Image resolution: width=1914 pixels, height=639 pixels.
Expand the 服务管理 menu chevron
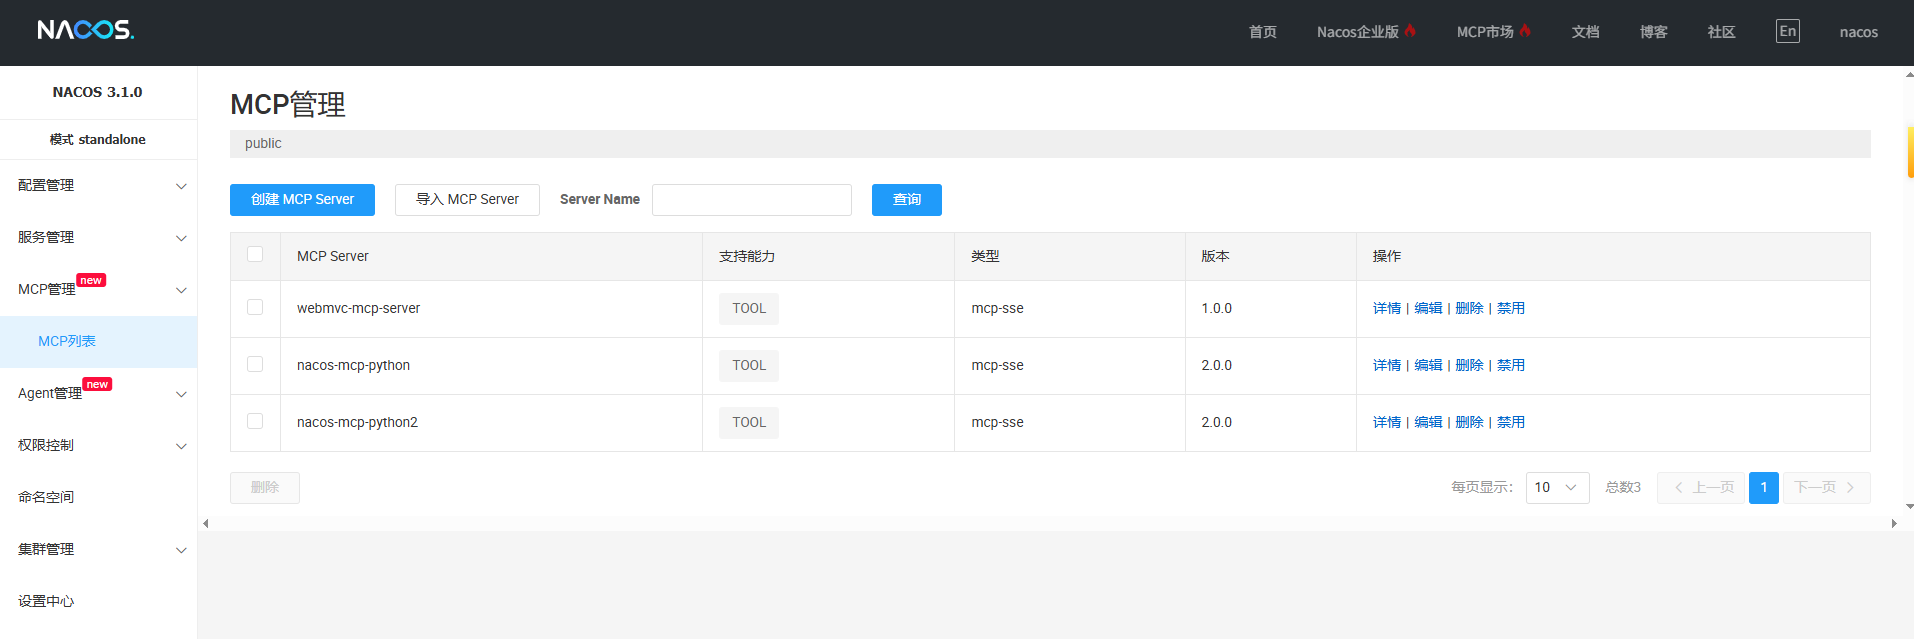tap(181, 238)
